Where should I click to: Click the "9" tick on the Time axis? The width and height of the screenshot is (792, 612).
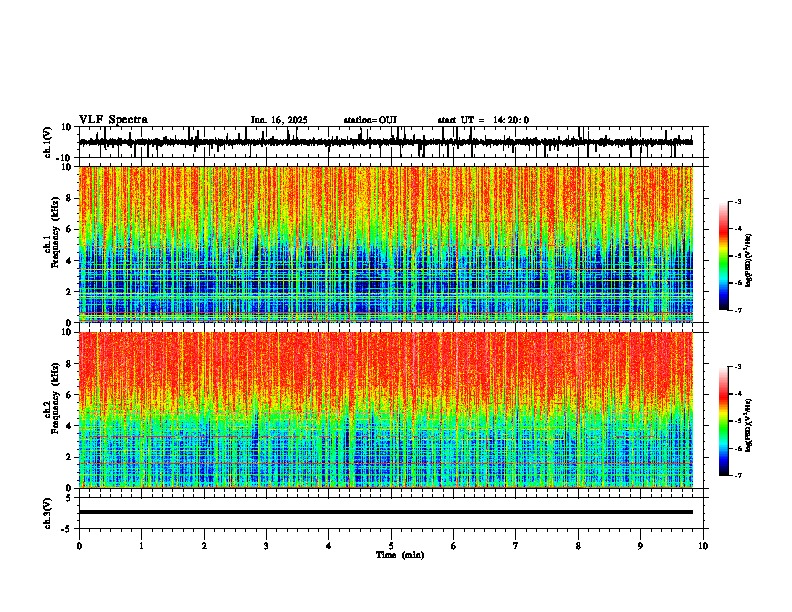point(640,546)
